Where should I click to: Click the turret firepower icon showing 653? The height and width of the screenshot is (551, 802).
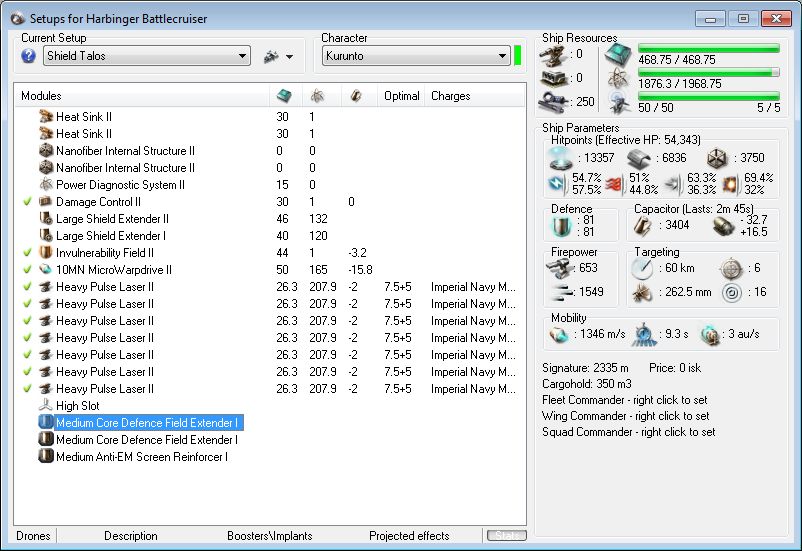tap(560, 268)
